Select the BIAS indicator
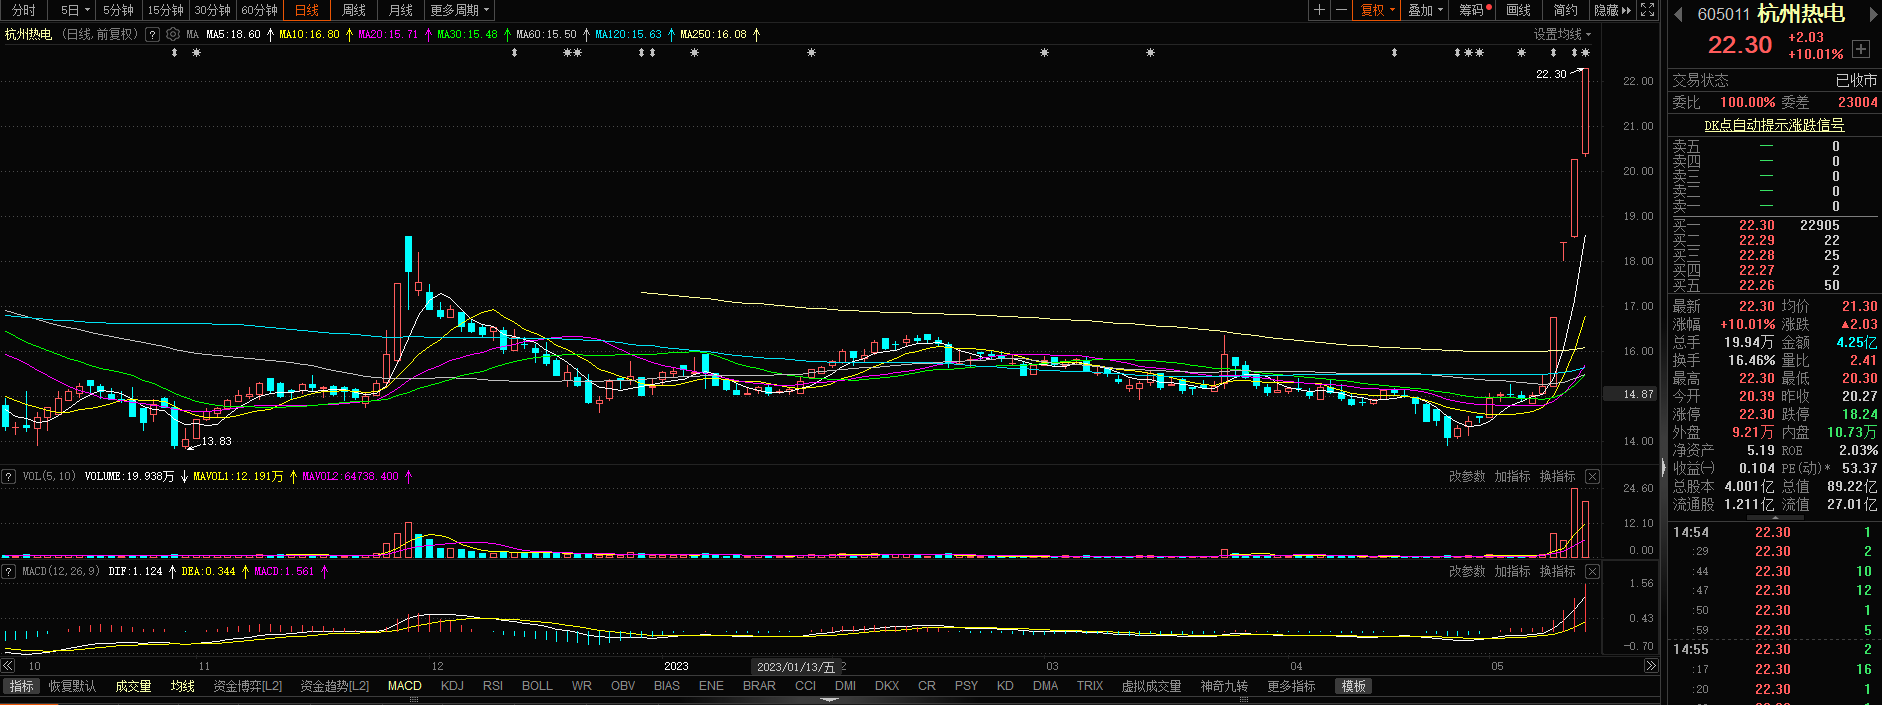Viewport: 1882px width, 705px height. (666, 686)
